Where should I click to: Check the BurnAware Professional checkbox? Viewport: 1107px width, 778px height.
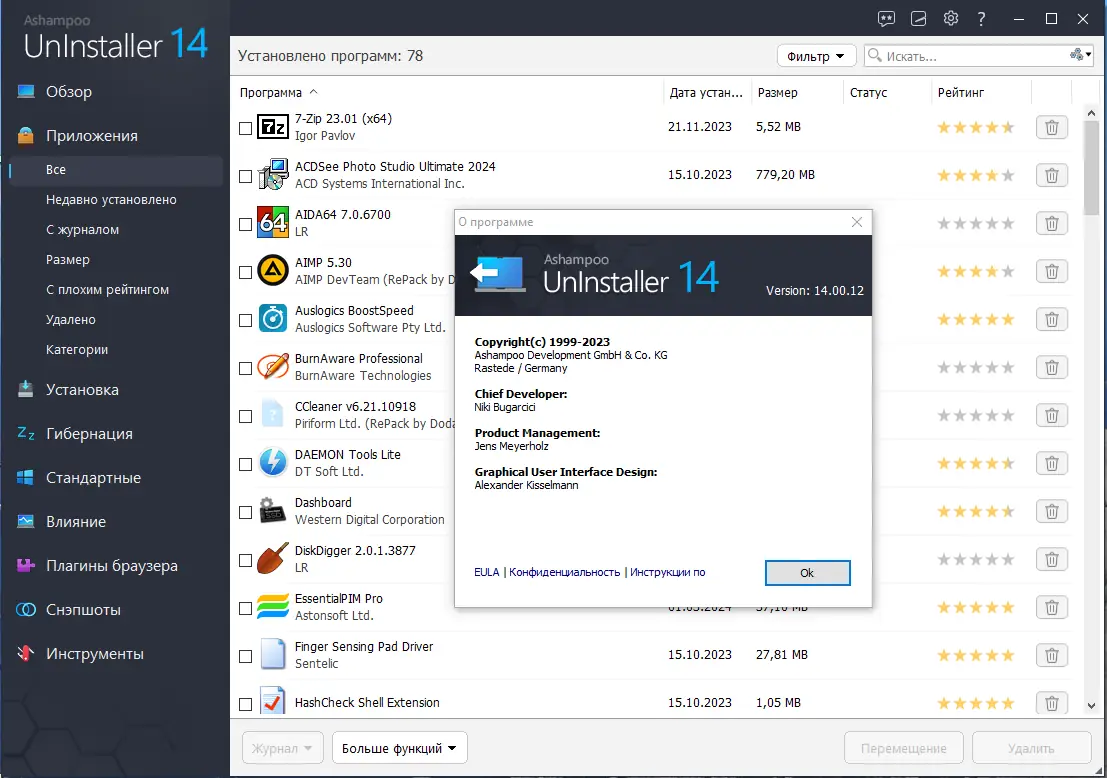tap(245, 369)
